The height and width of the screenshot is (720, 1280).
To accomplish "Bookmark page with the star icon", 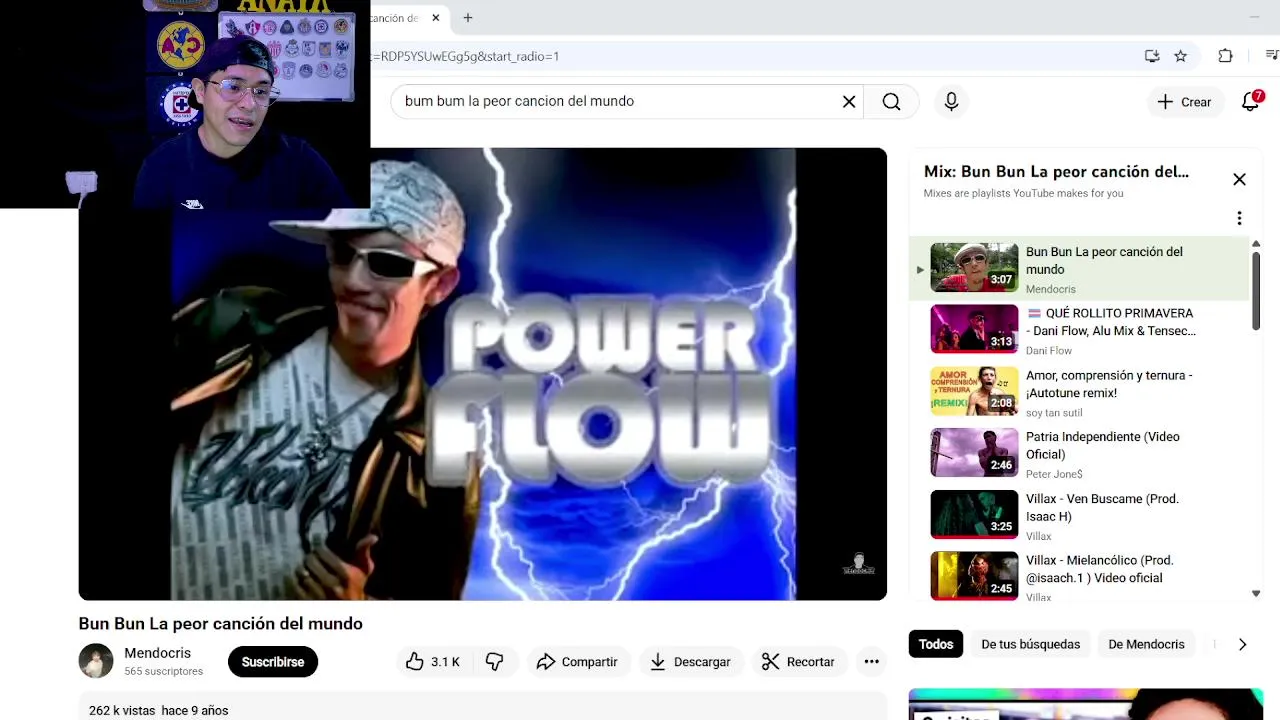I will pyautogui.click(x=1181, y=56).
